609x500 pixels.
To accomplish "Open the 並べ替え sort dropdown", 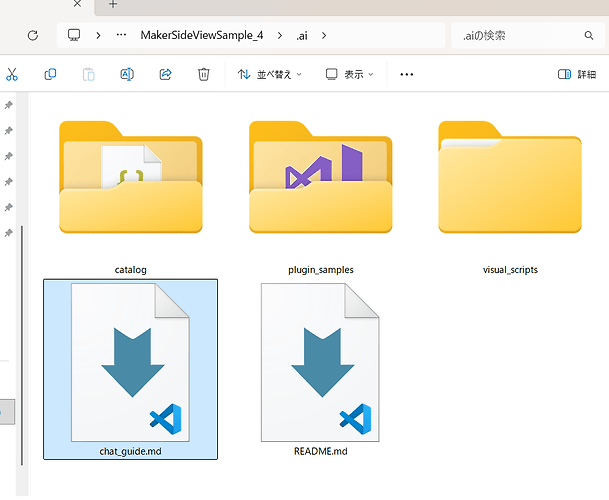I will coord(270,74).
